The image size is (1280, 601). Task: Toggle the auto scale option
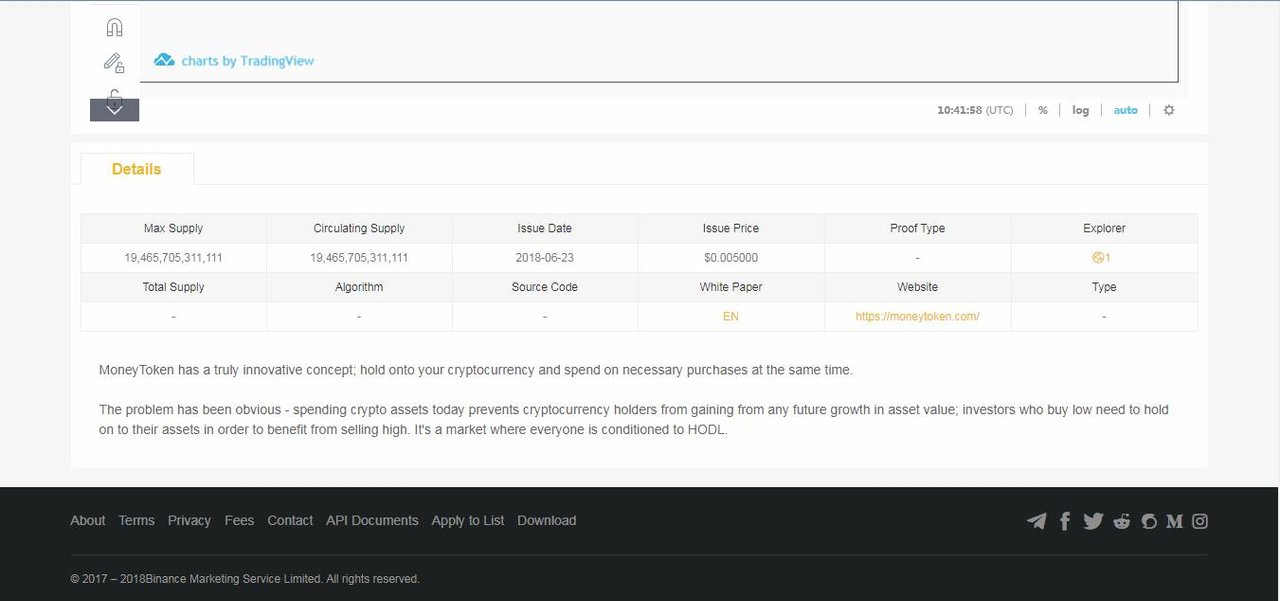[1126, 110]
